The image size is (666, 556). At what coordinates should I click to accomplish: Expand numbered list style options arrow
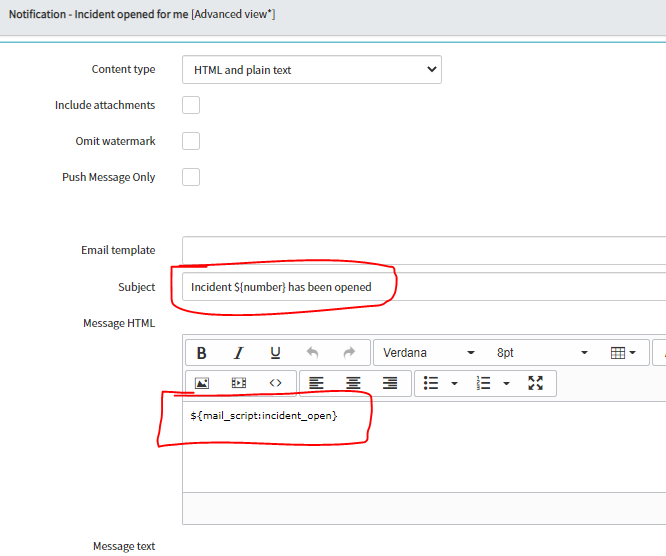[506, 384]
